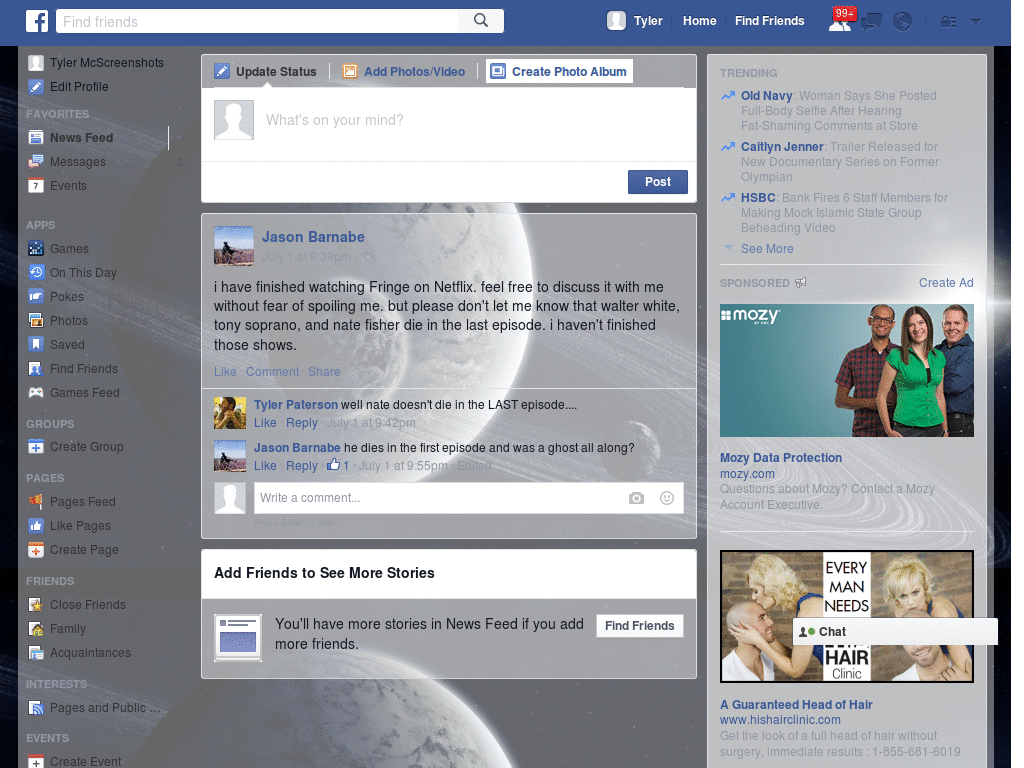This screenshot has height=768, width=1024.
Task: Click the News Feed sidebar icon
Action: pyautogui.click(x=36, y=137)
